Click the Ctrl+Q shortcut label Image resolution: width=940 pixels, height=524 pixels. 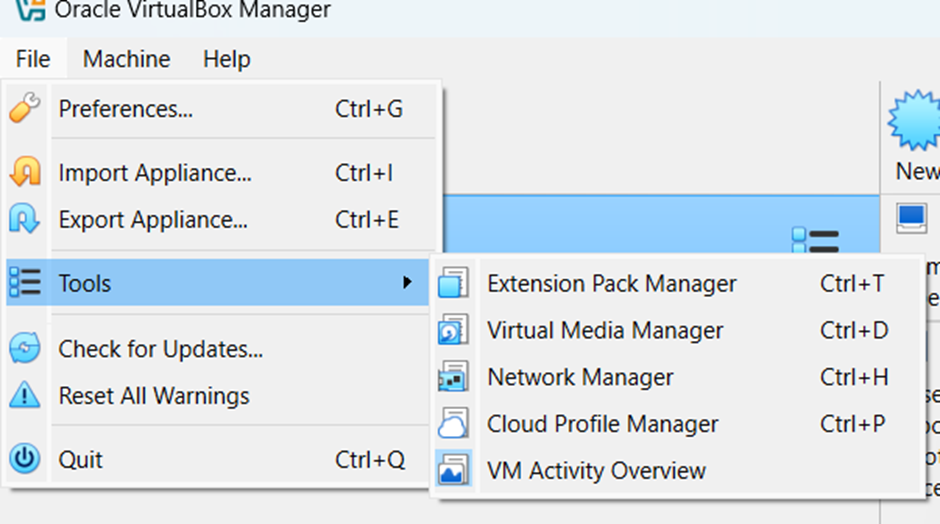[x=369, y=460]
